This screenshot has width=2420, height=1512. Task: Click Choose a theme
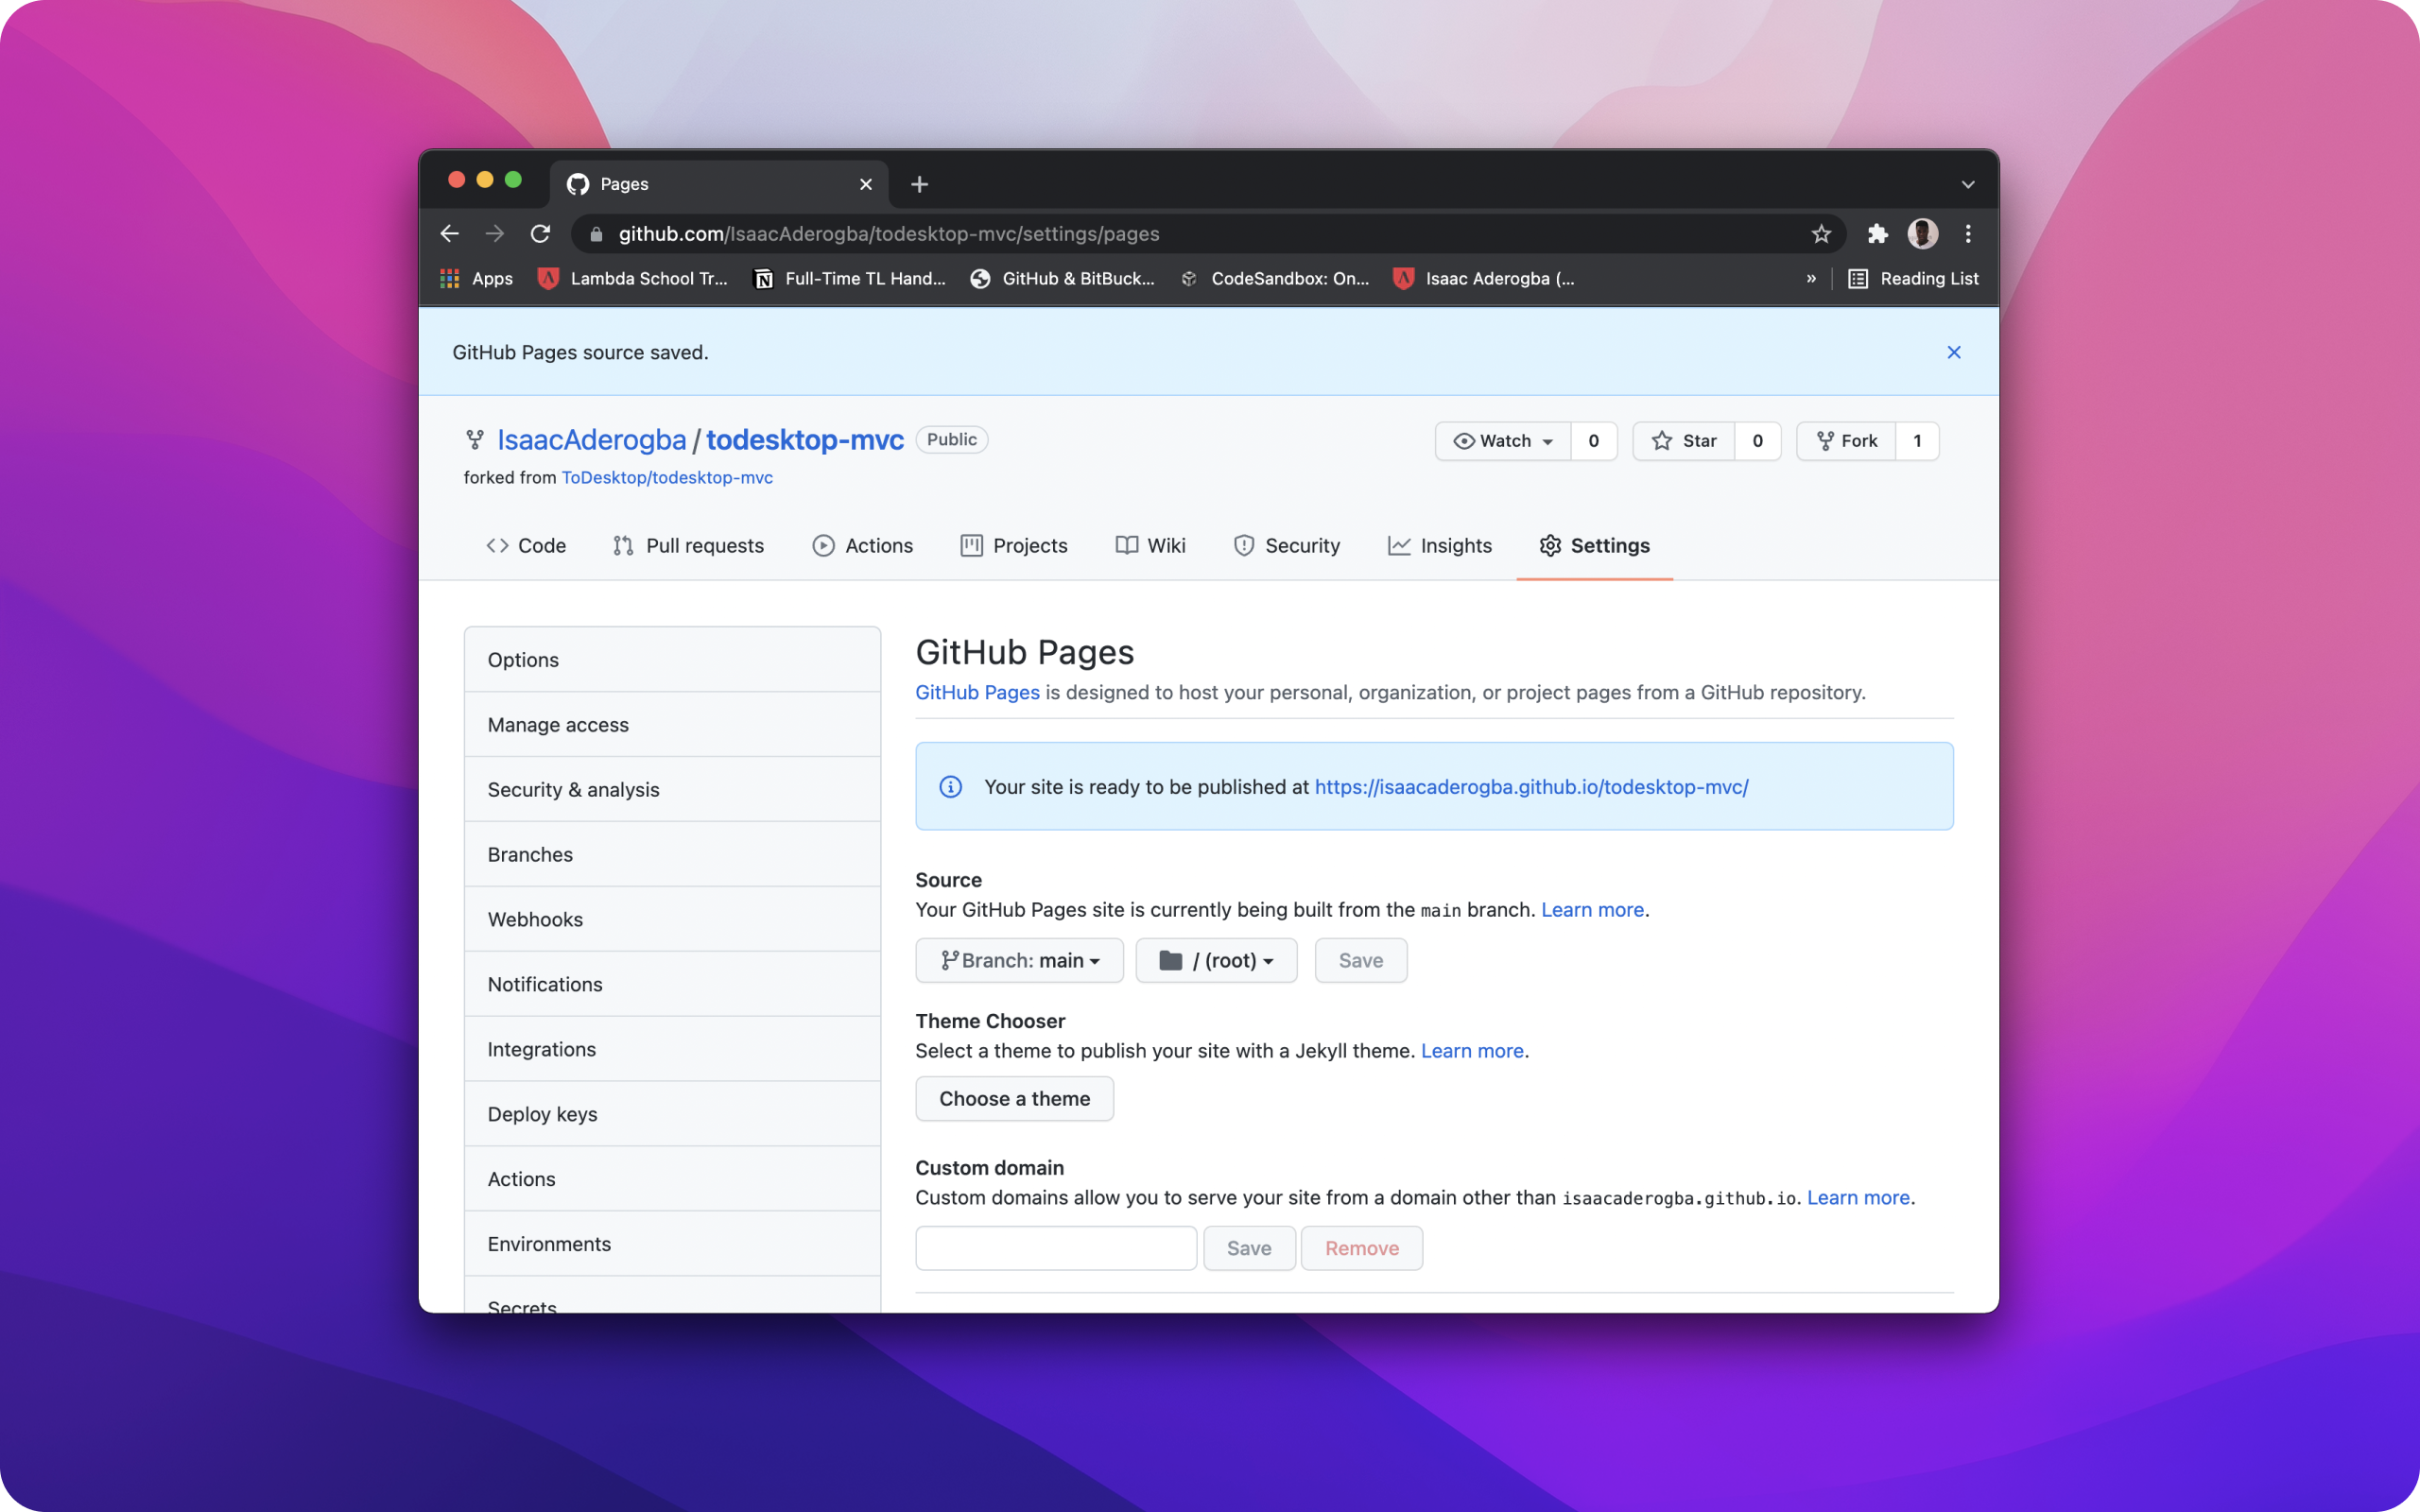[x=1014, y=1098]
